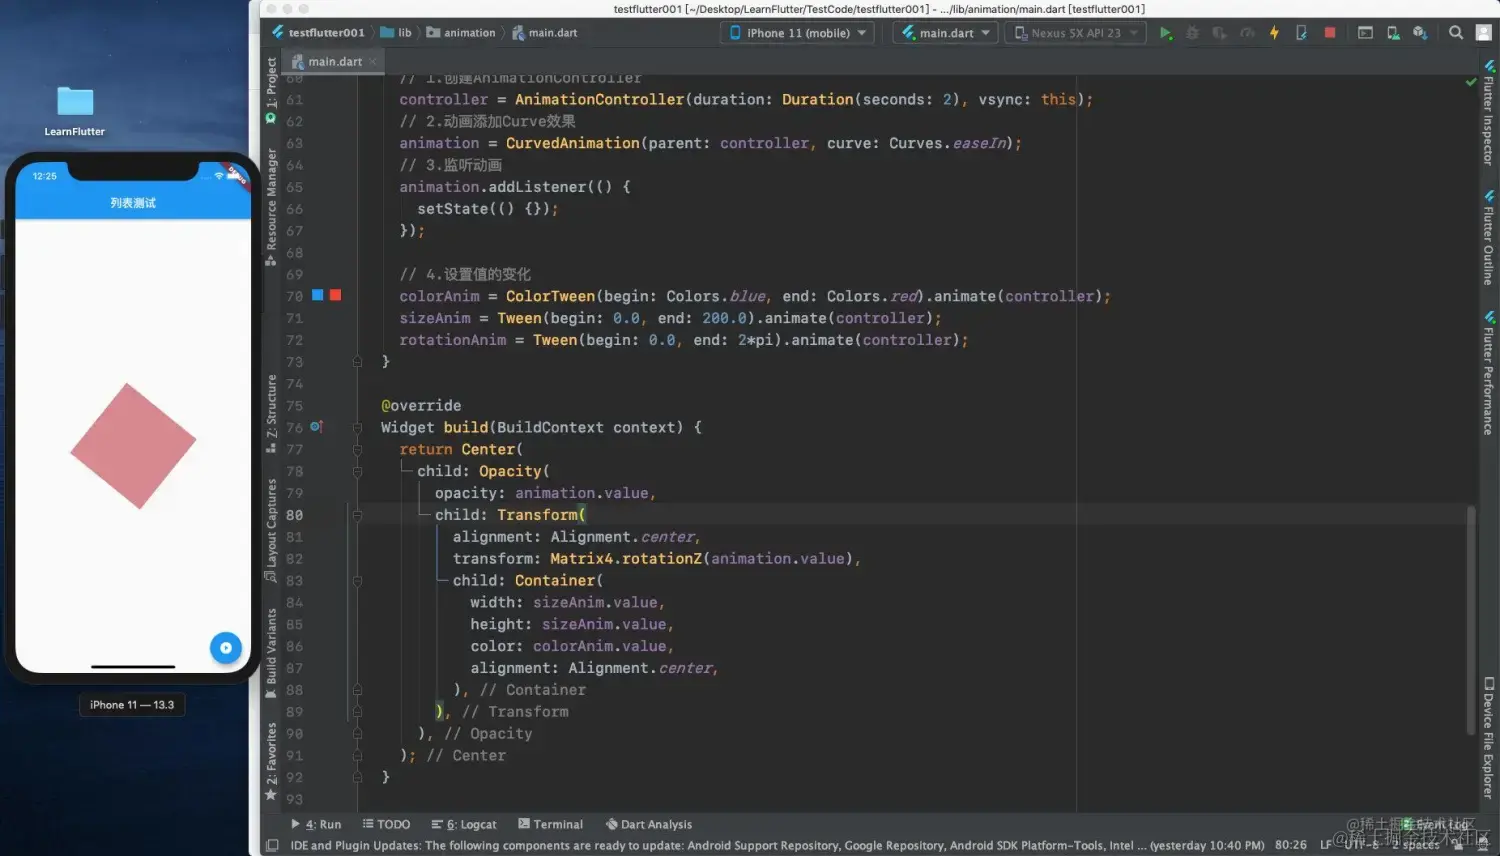The width and height of the screenshot is (1500, 856).
Task: Click the Attach debugger to process icon
Action: click(1301, 33)
